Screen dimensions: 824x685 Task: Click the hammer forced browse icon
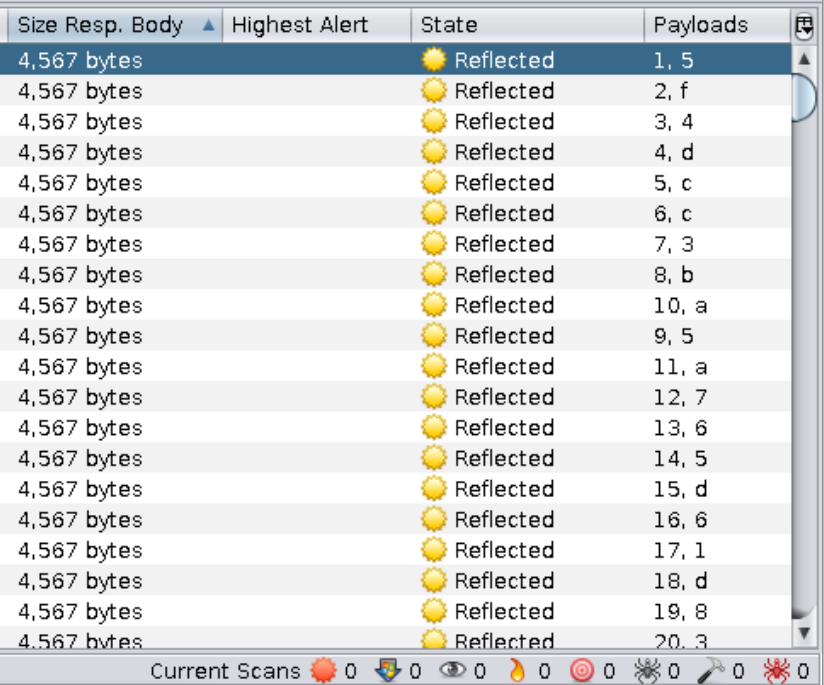[713, 671]
